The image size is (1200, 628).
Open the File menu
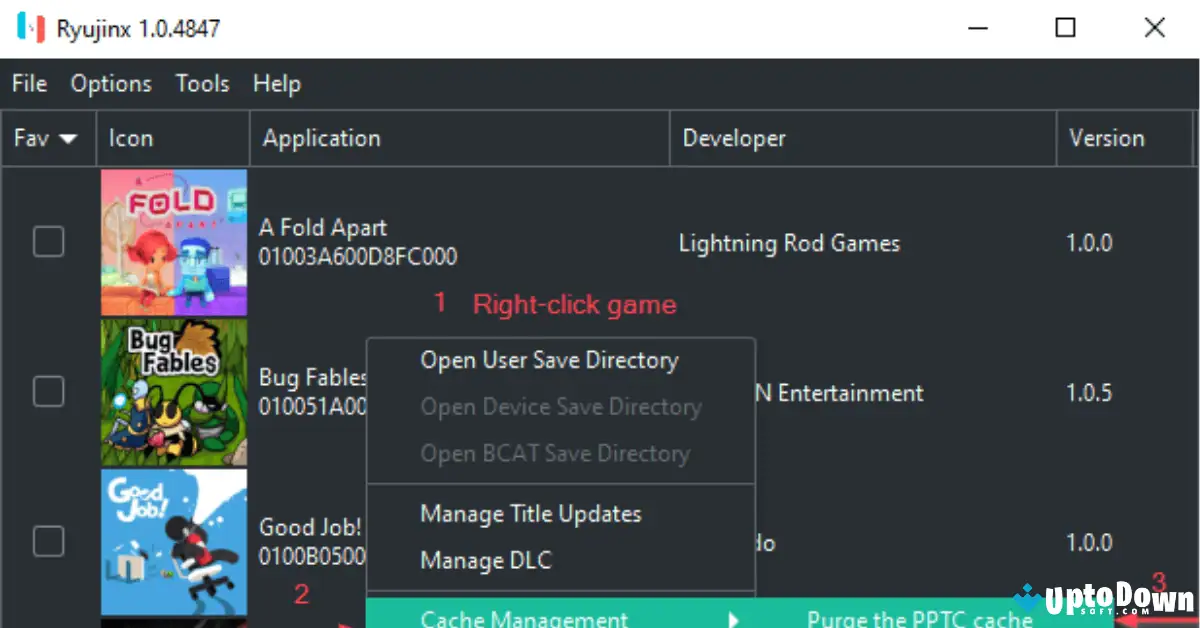point(28,84)
